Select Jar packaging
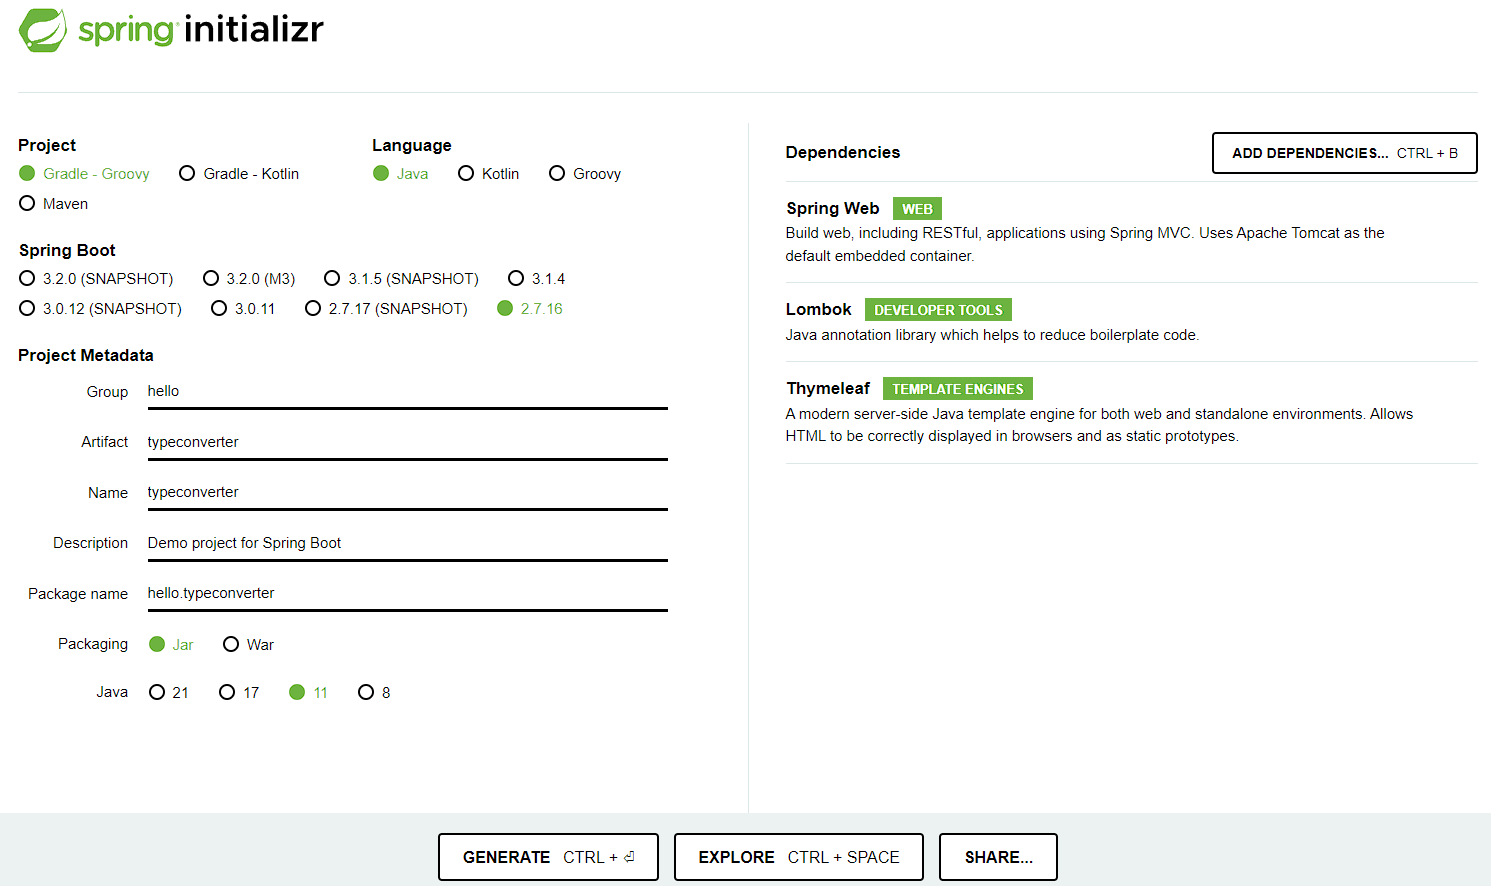 click(171, 645)
